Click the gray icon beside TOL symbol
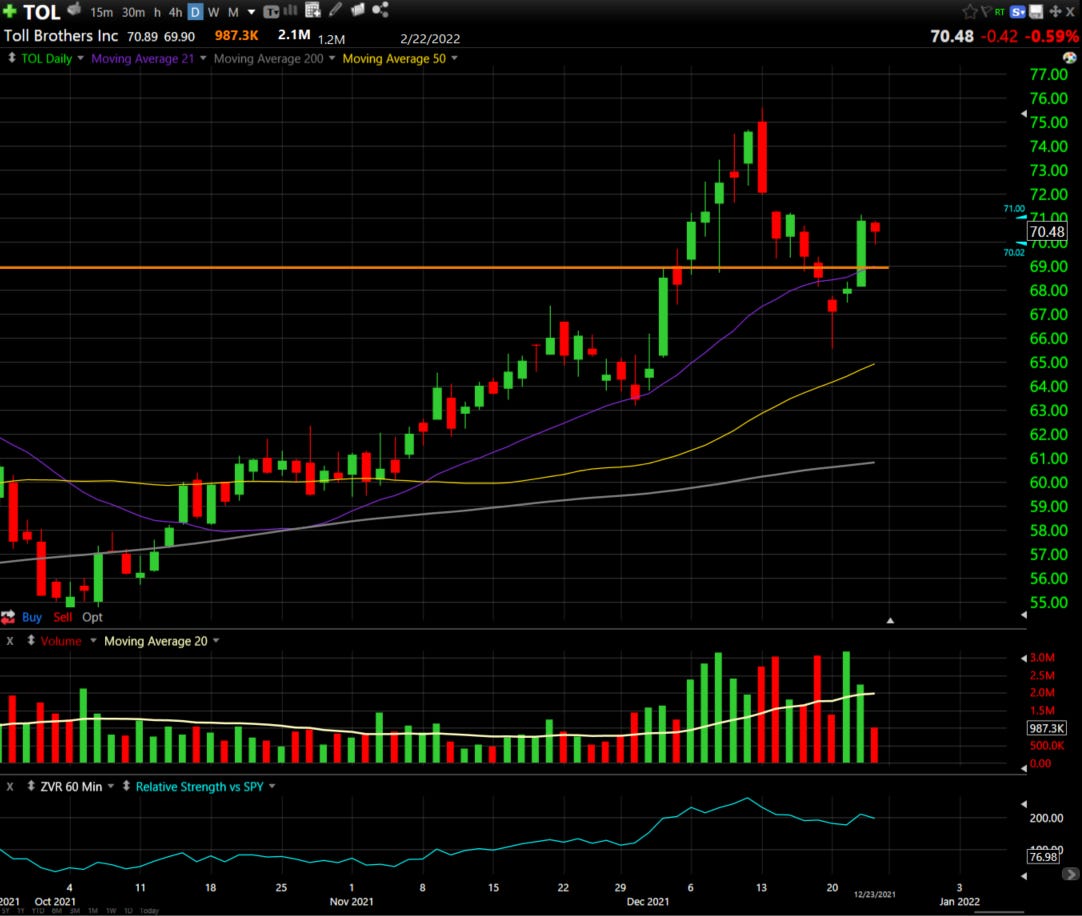1082x916 pixels. pos(74,10)
